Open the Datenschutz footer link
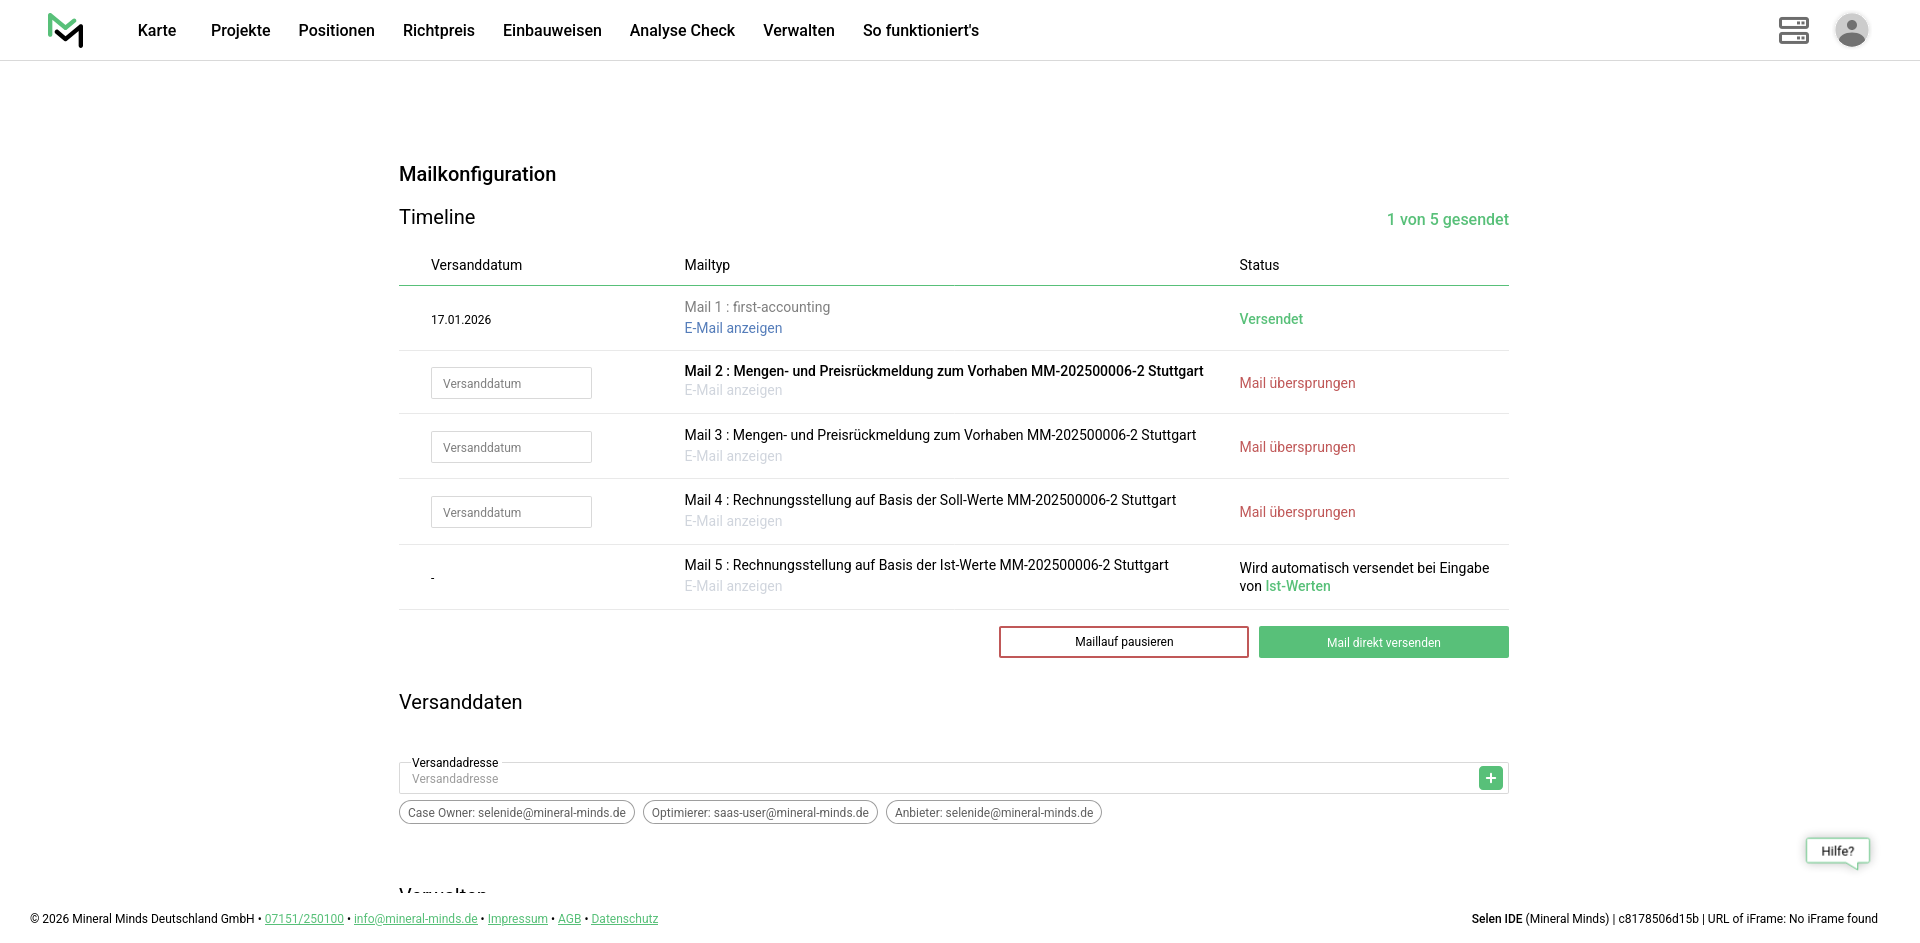The height and width of the screenshot is (943, 1920). point(624,919)
